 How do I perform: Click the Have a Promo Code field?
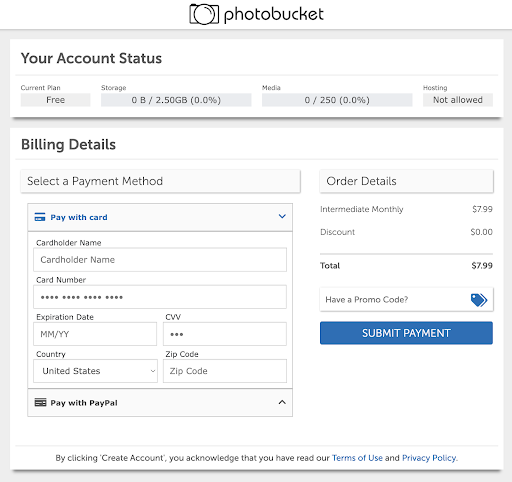[x=406, y=300]
